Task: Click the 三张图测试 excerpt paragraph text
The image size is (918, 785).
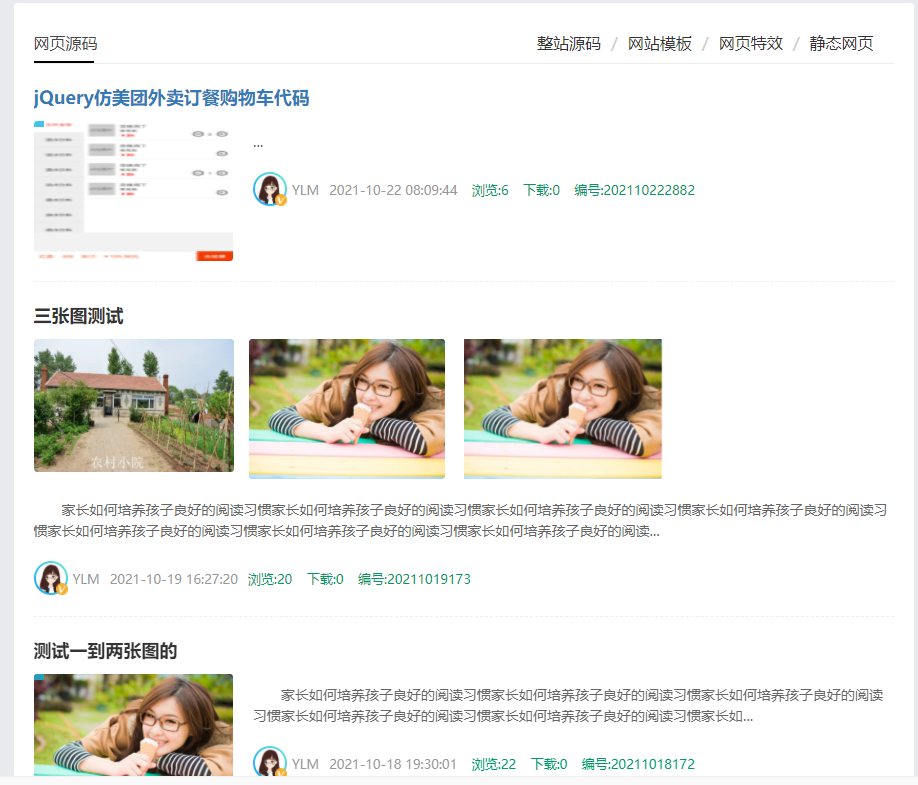Action: point(460,520)
